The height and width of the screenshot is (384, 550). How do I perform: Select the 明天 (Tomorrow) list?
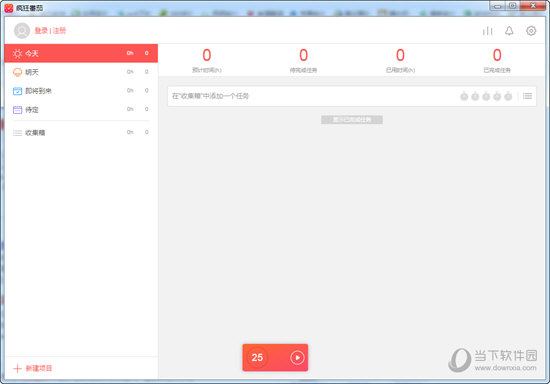pyautogui.click(x=81, y=72)
